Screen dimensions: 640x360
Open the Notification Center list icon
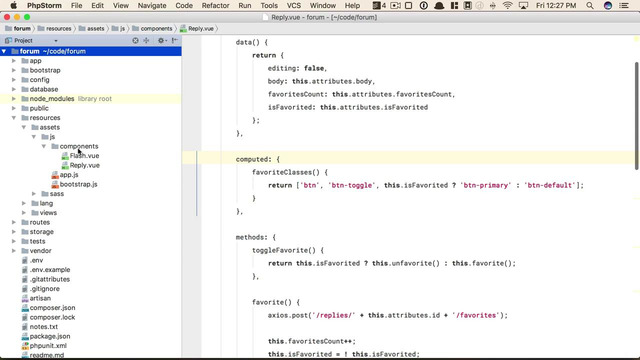(x=624, y=5)
